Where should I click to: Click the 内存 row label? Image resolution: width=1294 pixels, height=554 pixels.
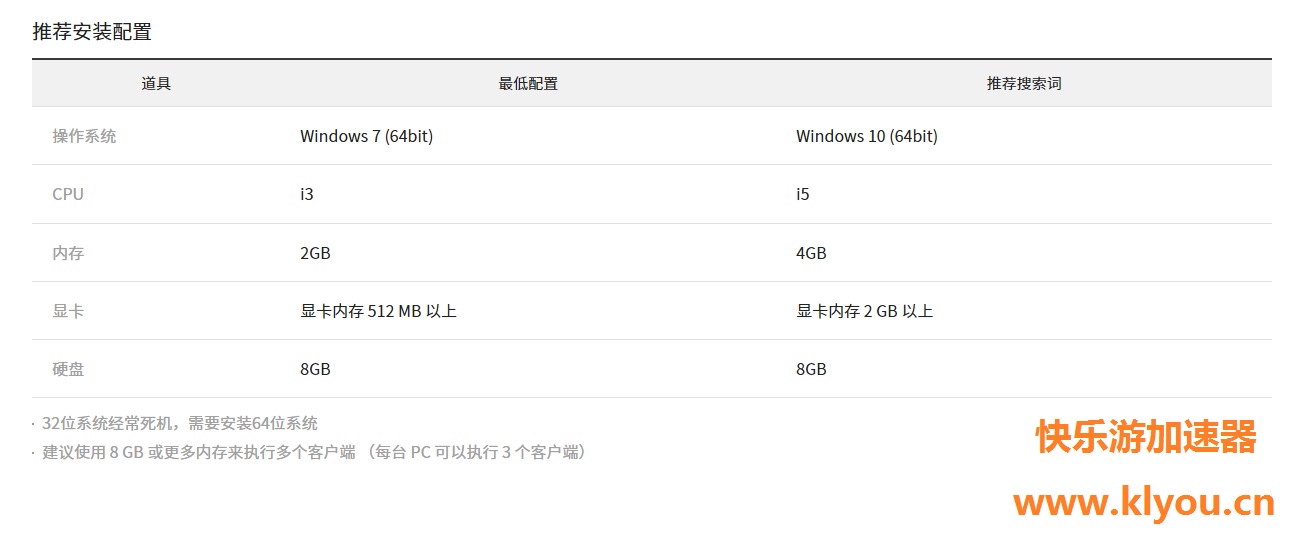click(68, 253)
